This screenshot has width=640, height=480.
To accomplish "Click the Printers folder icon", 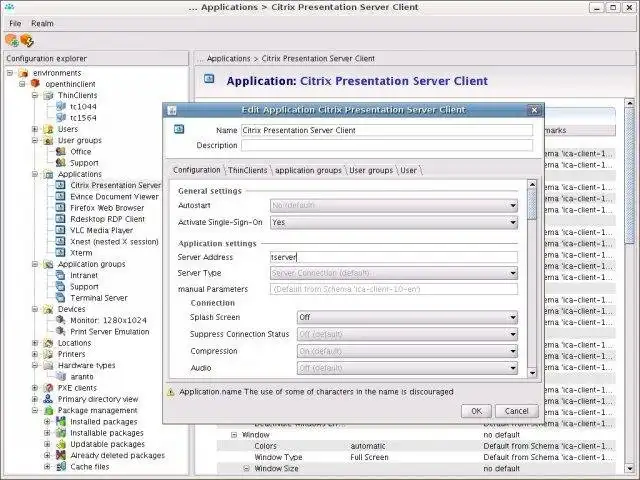I will pyautogui.click(x=48, y=354).
